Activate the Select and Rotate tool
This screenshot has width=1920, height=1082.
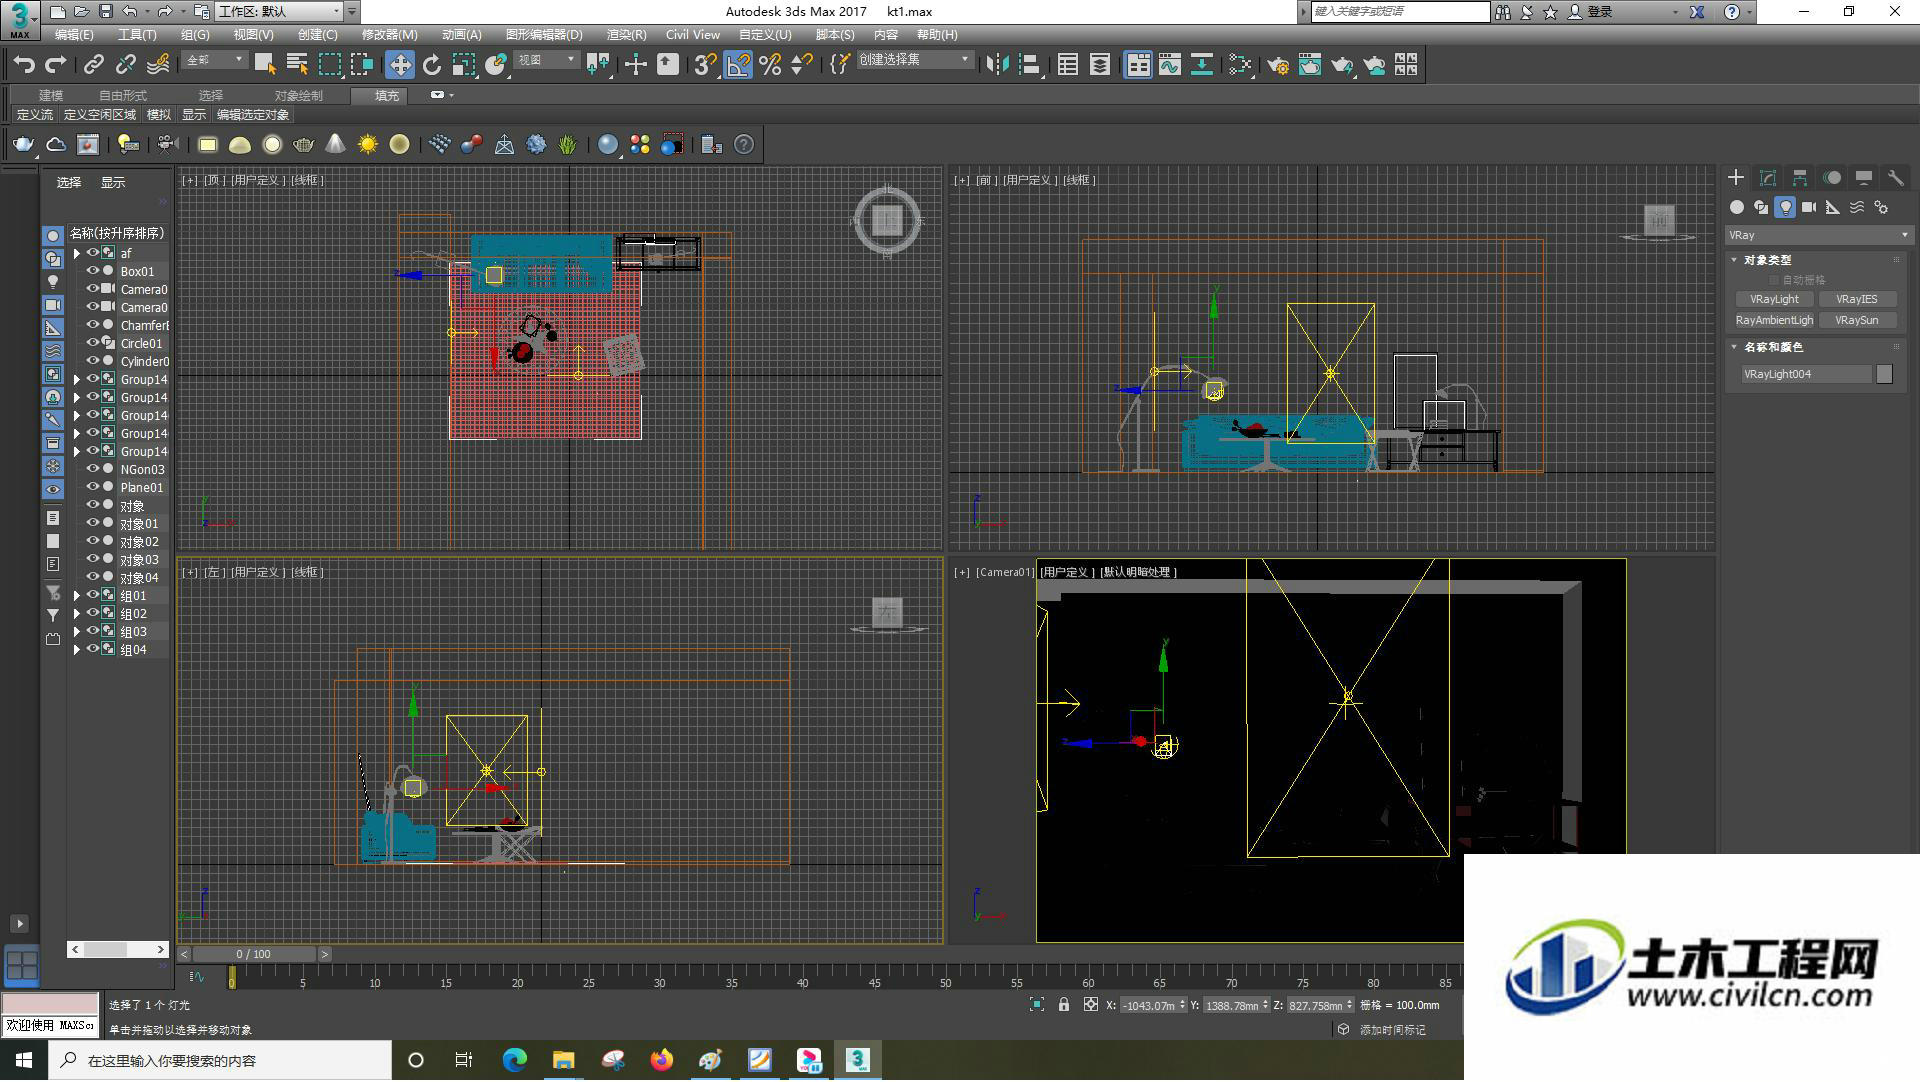pyautogui.click(x=432, y=65)
